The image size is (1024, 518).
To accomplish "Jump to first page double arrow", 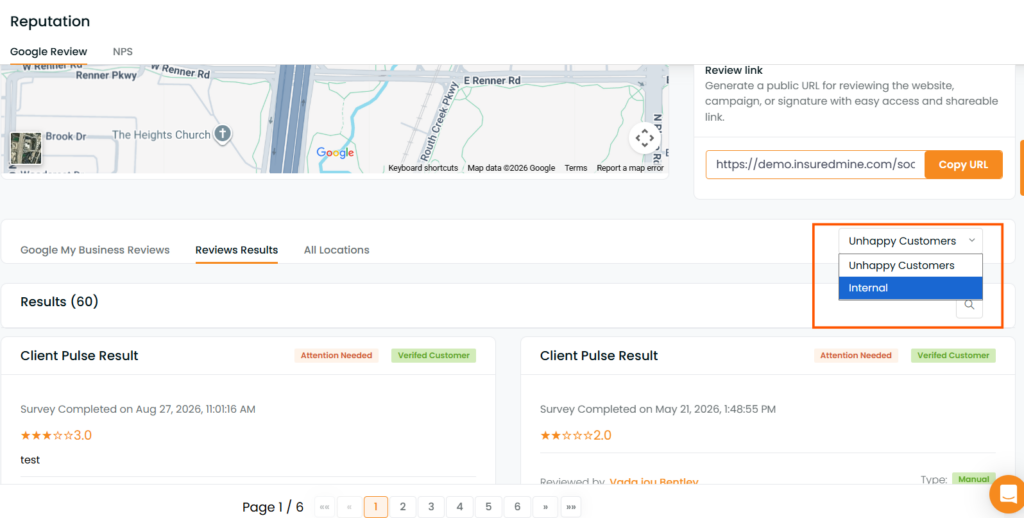I will (x=325, y=507).
